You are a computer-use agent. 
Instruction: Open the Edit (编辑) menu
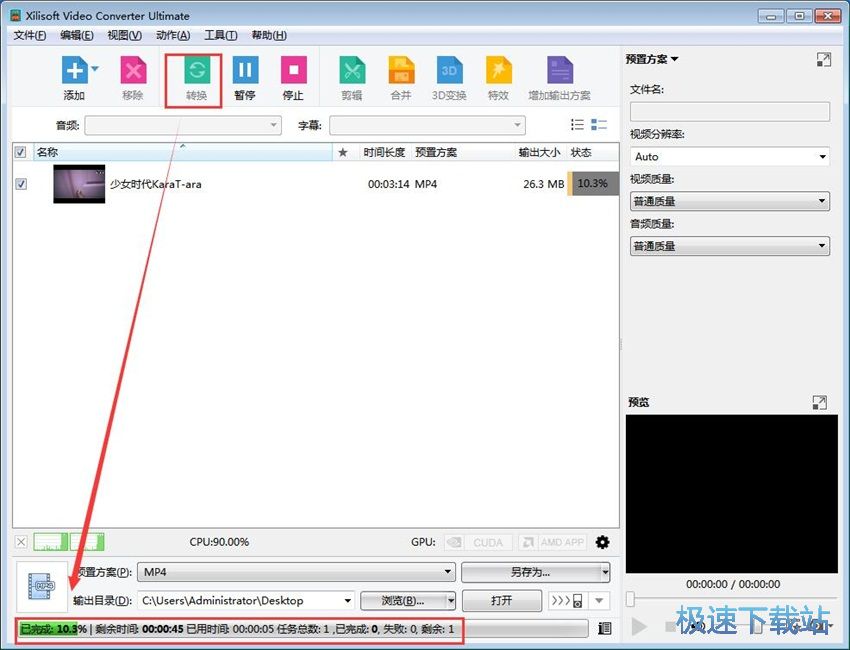[x=76, y=35]
